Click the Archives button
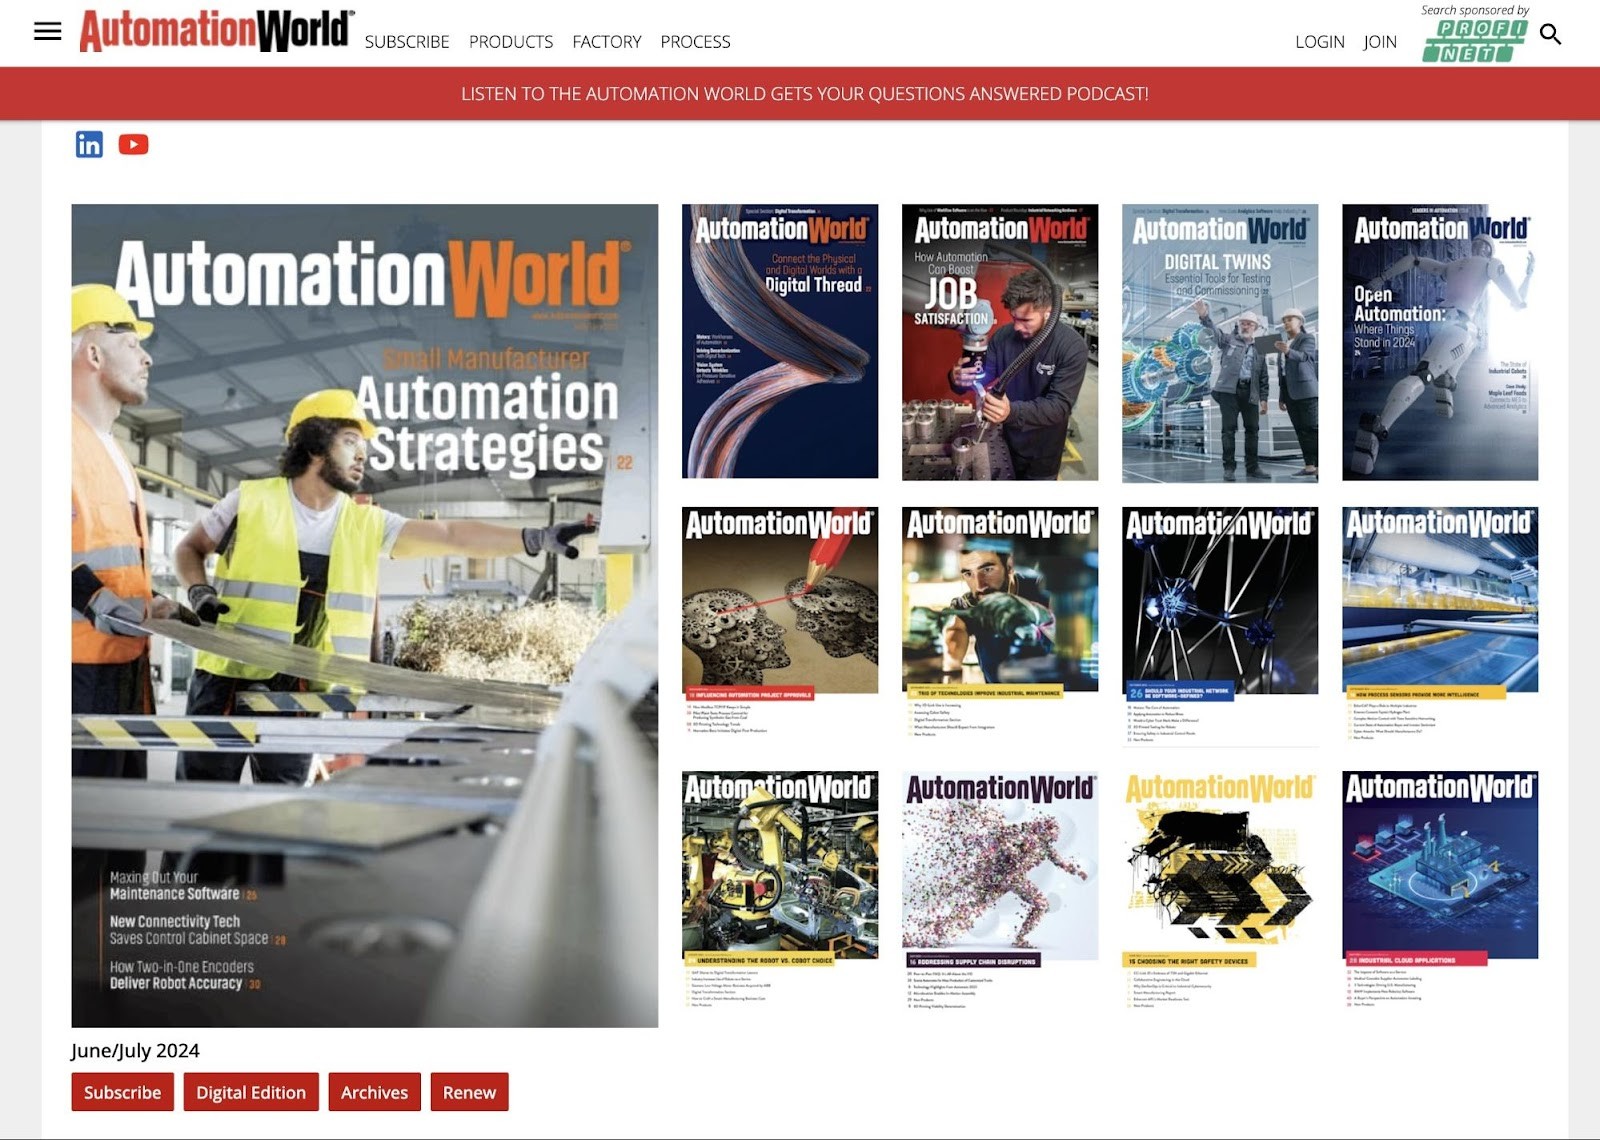This screenshot has height=1140, width=1600. [375, 1092]
